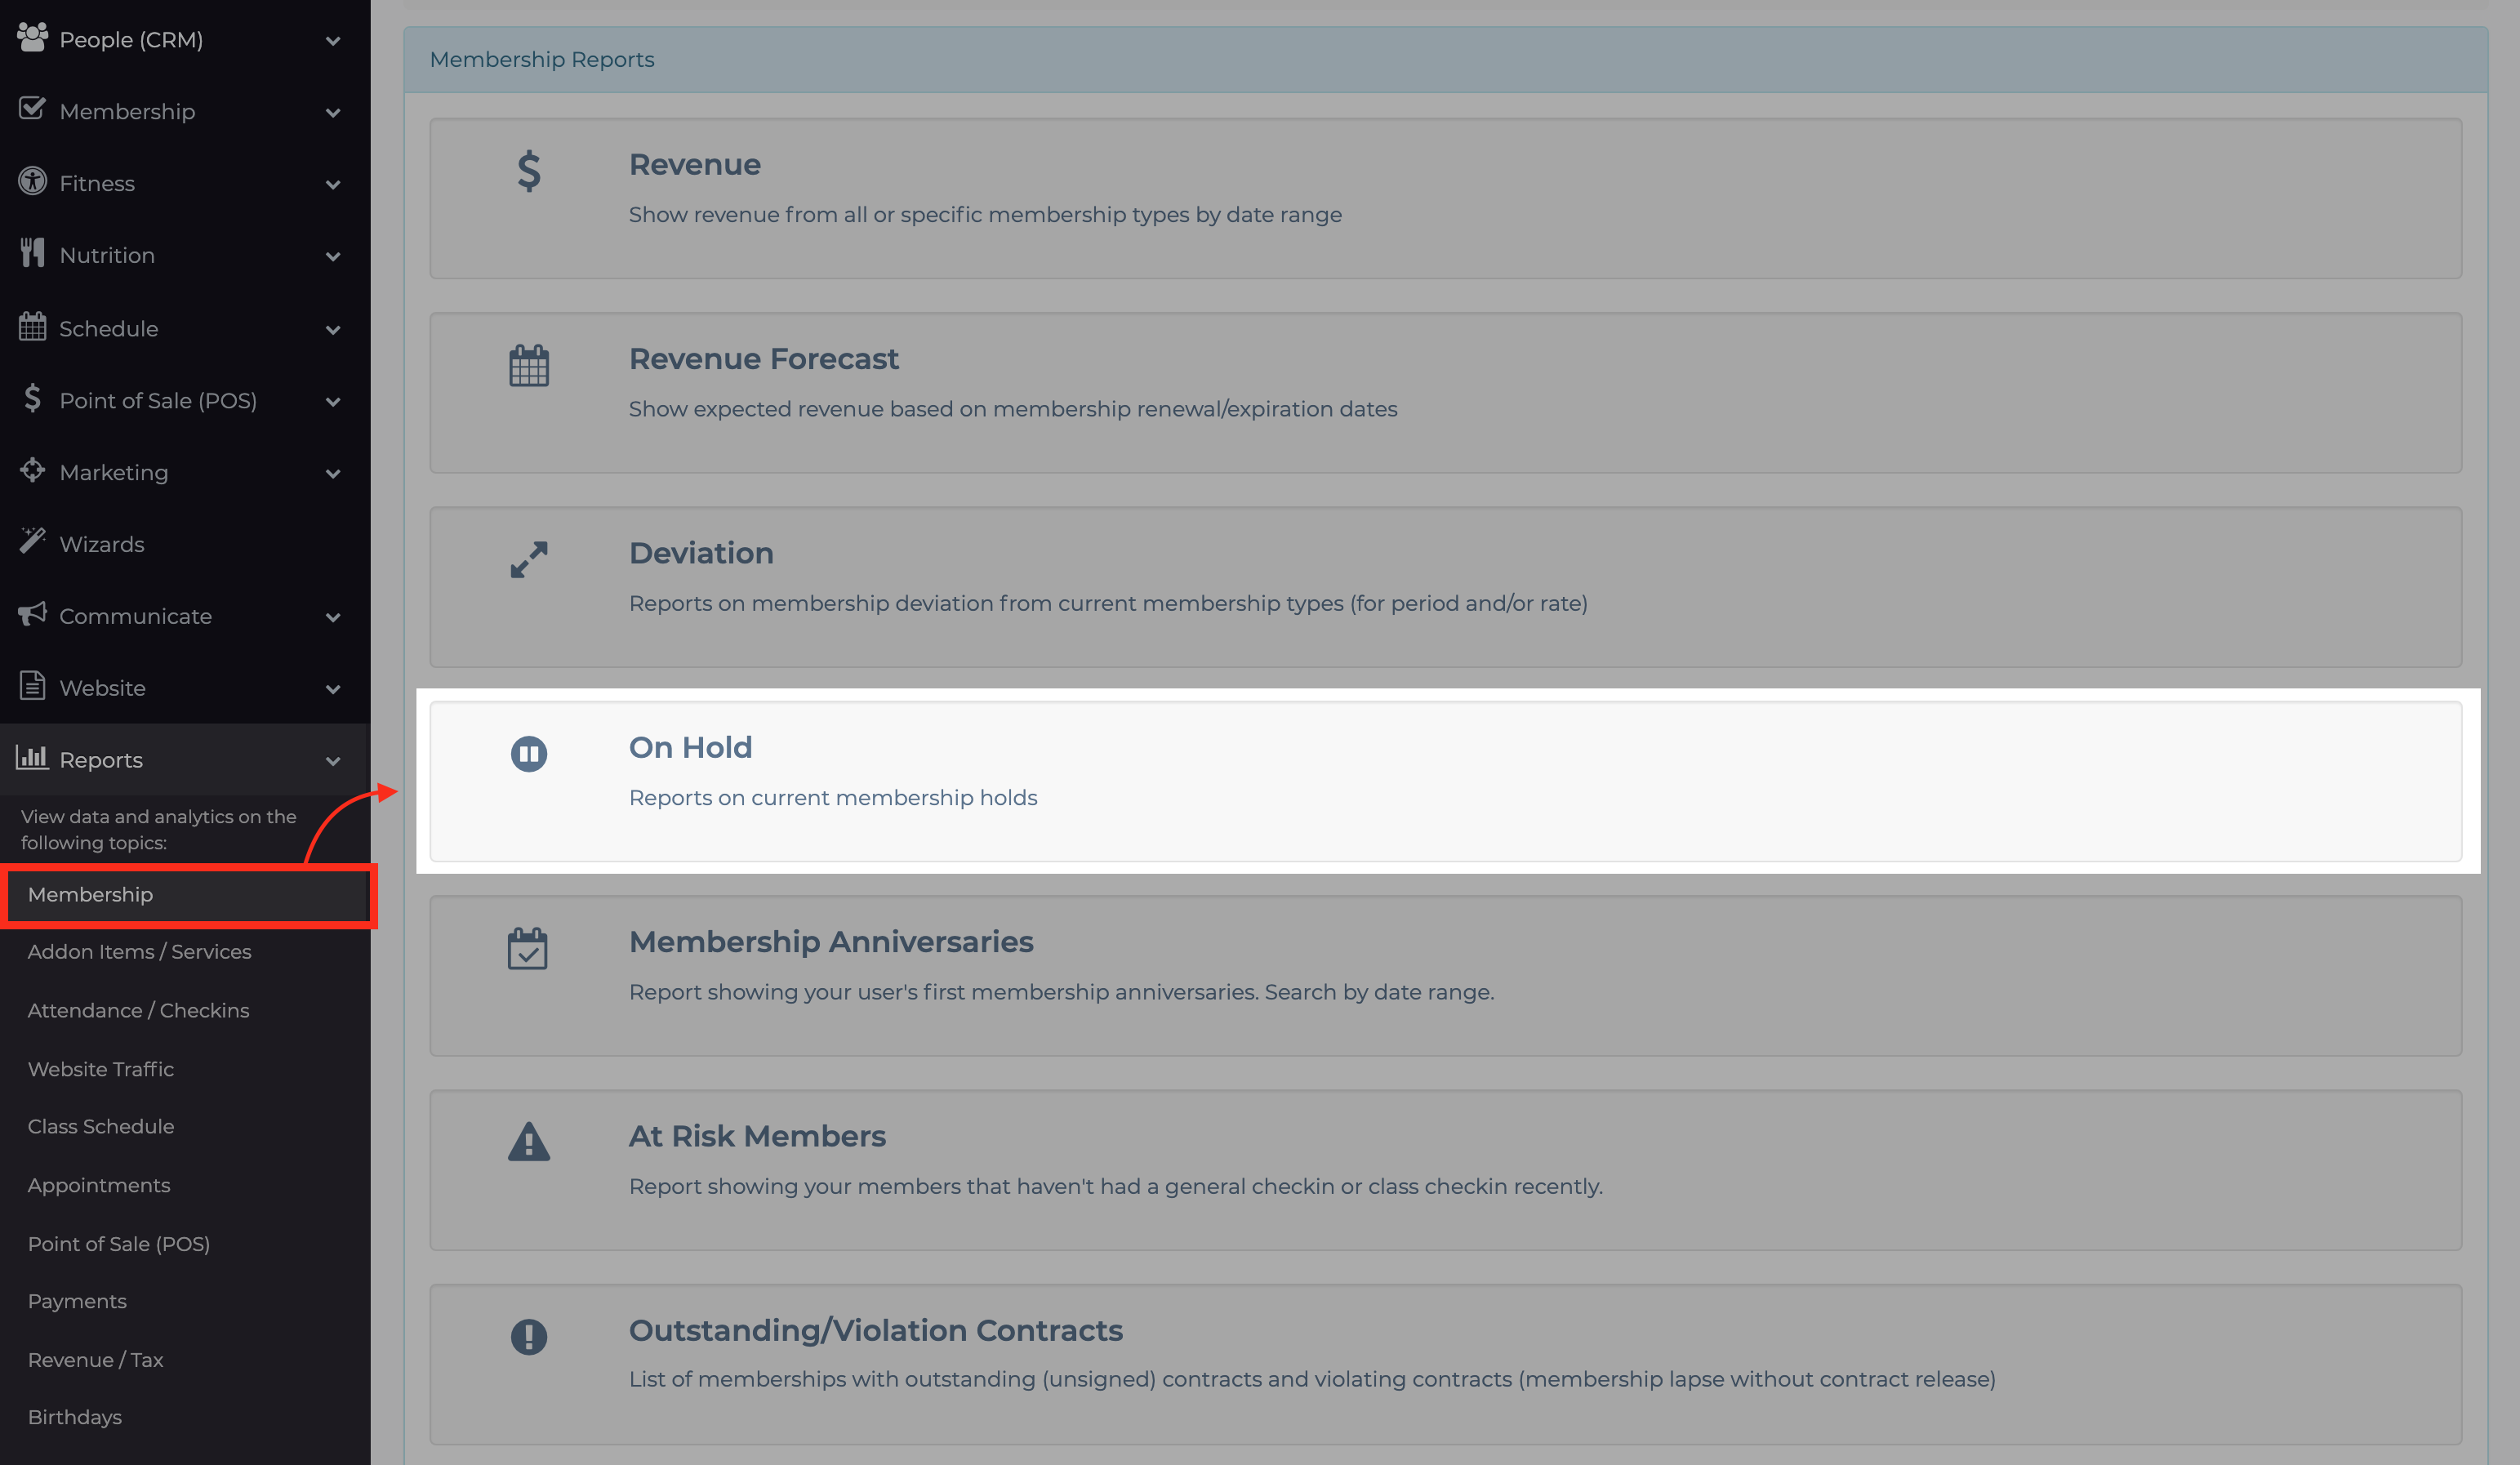The height and width of the screenshot is (1465, 2520).
Task: Select Website Traffic report topic
Action: [x=101, y=1069]
